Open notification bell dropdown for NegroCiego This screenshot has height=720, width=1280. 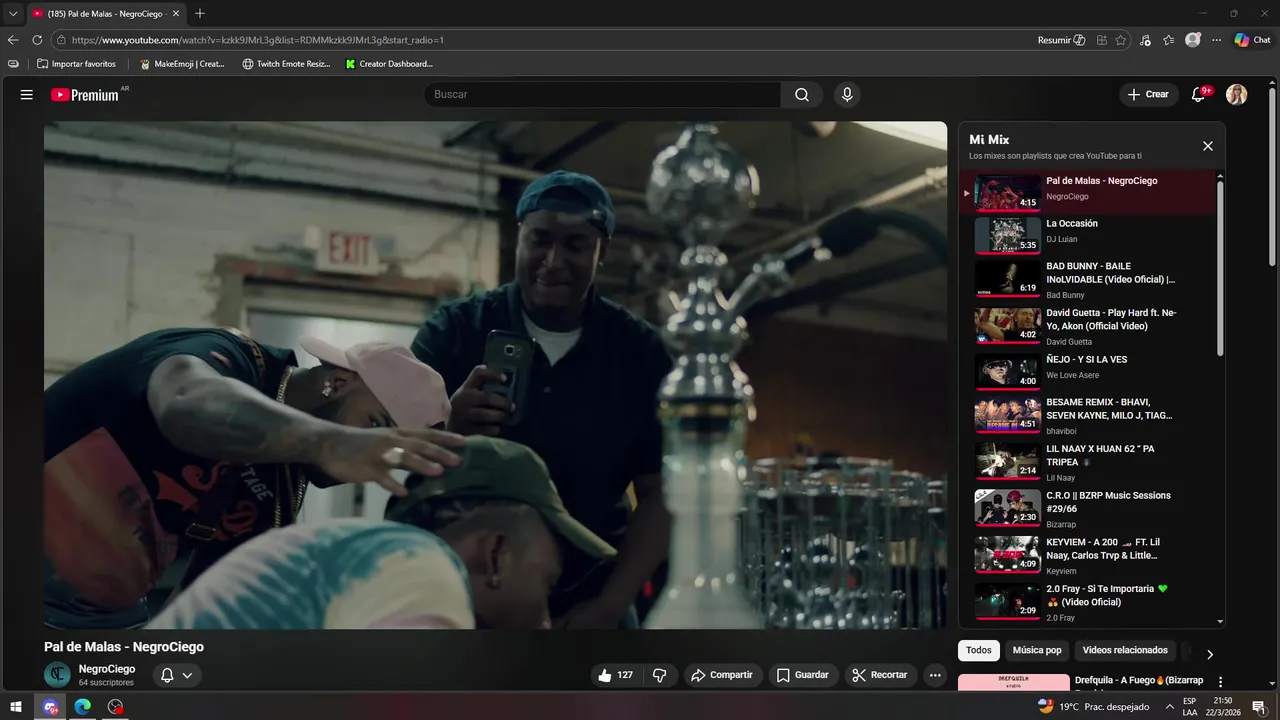tap(177, 675)
